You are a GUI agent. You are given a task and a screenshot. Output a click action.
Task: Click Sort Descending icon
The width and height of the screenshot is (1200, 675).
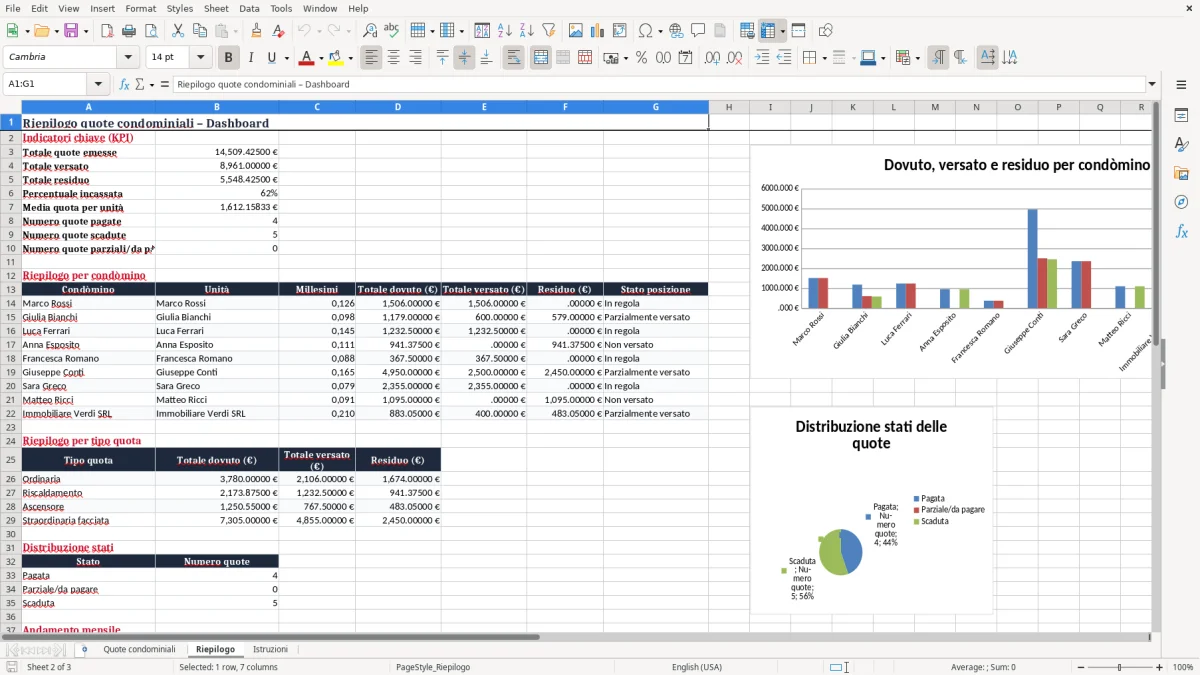[527, 31]
